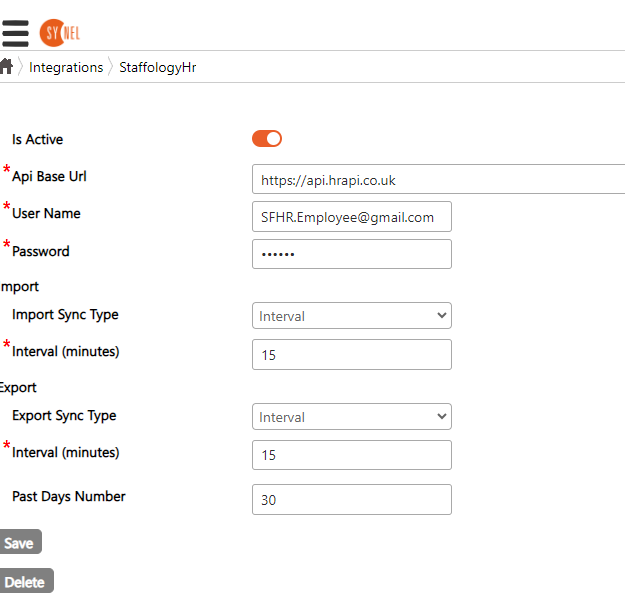The height and width of the screenshot is (600, 625).
Task: Open the hamburger navigation menu
Action: 15,33
